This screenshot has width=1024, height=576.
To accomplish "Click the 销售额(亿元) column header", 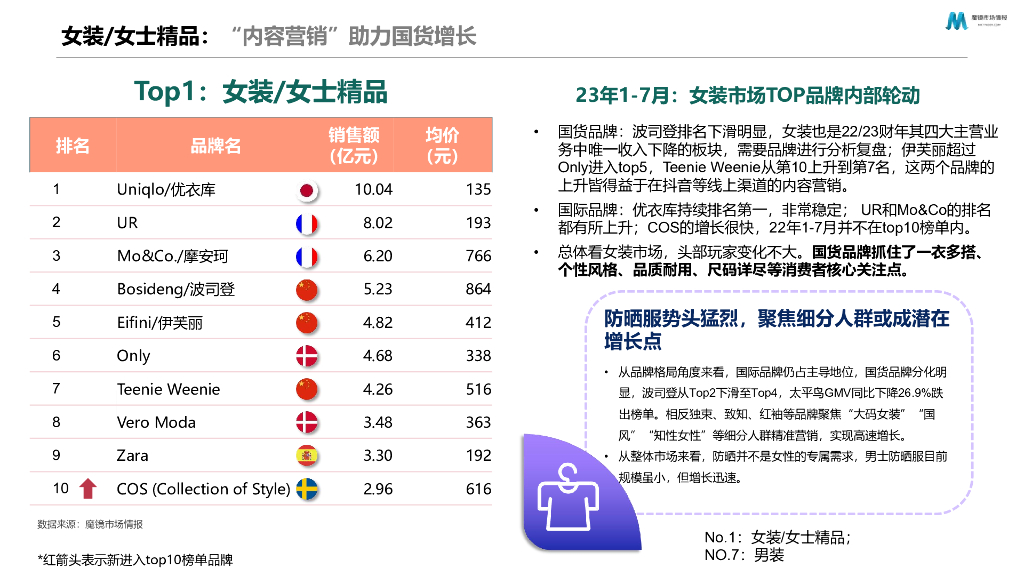I will (x=353, y=145).
